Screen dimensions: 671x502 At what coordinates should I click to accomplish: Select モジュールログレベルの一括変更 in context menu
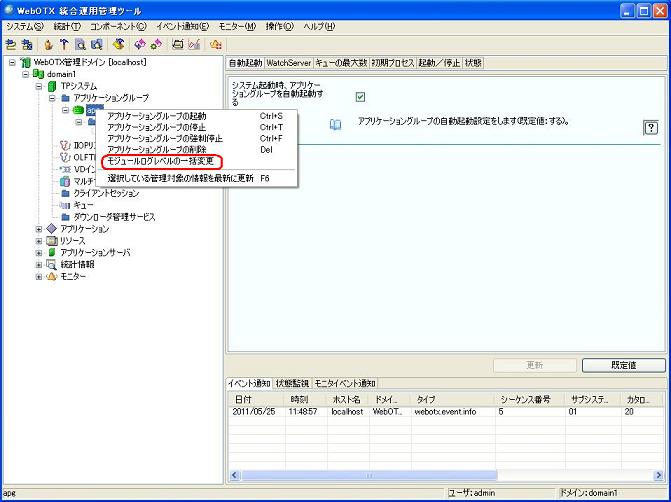click(x=161, y=161)
